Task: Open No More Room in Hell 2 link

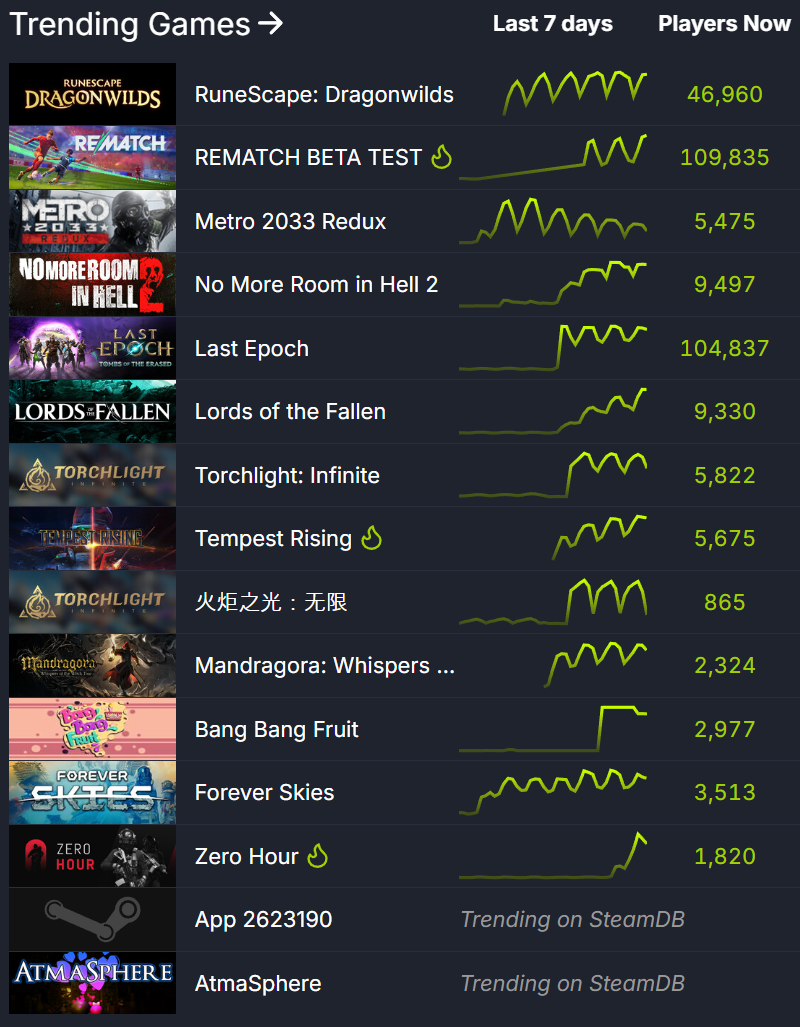Action: 316,284
